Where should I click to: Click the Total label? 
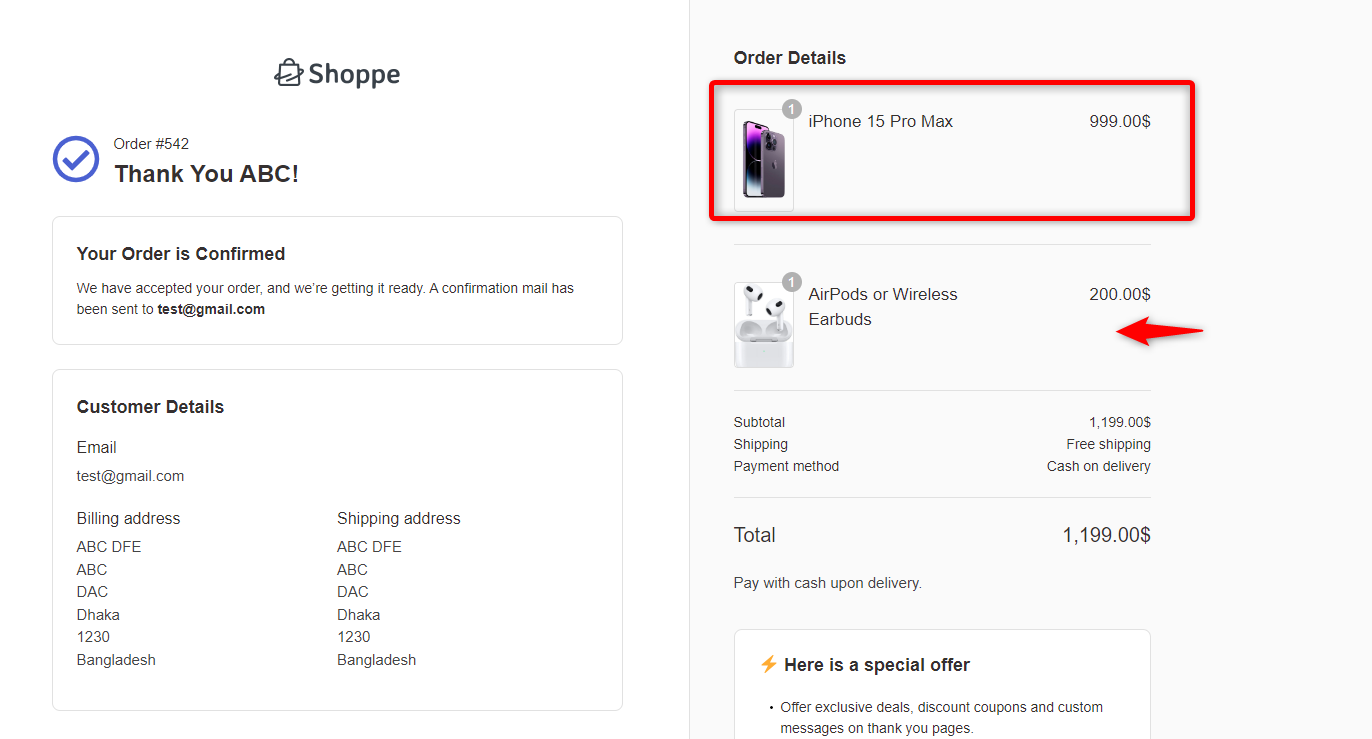point(755,535)
